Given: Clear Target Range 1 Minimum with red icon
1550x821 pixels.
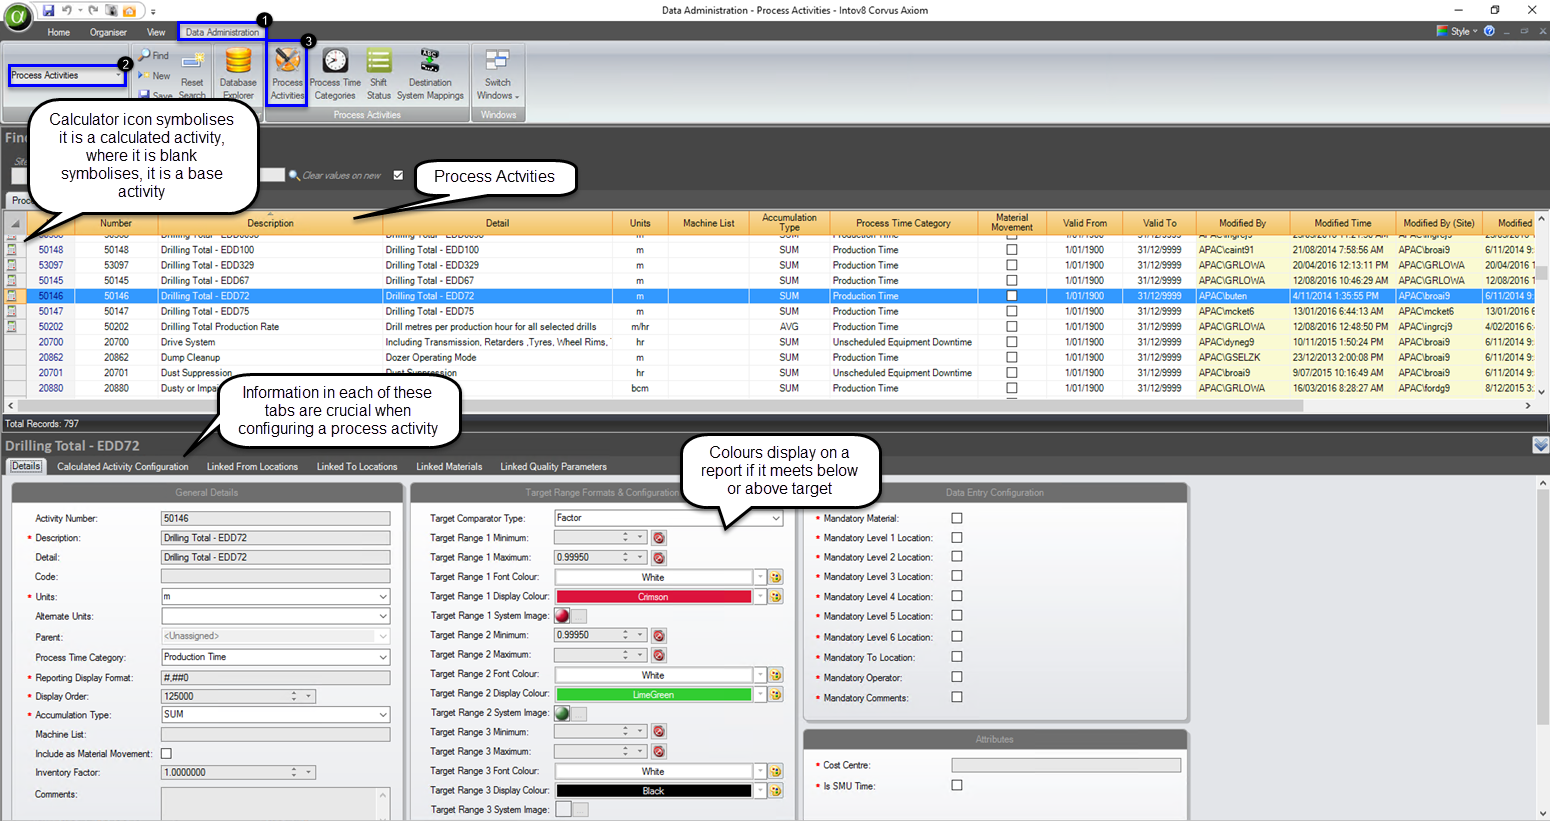Looking at the screenshot, I should 659,538.
